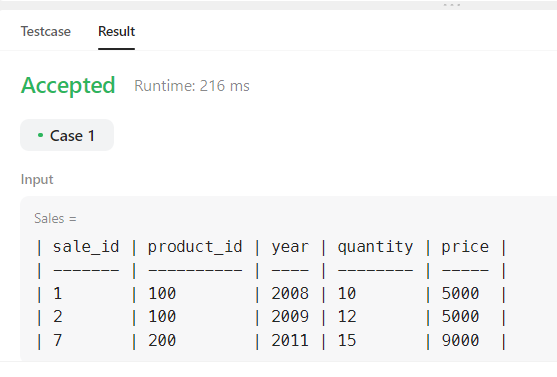Screen dimensions: 557x377
Task: Switch to the Testcase tab
Action: pyautogui.click(x=45, y=31)
